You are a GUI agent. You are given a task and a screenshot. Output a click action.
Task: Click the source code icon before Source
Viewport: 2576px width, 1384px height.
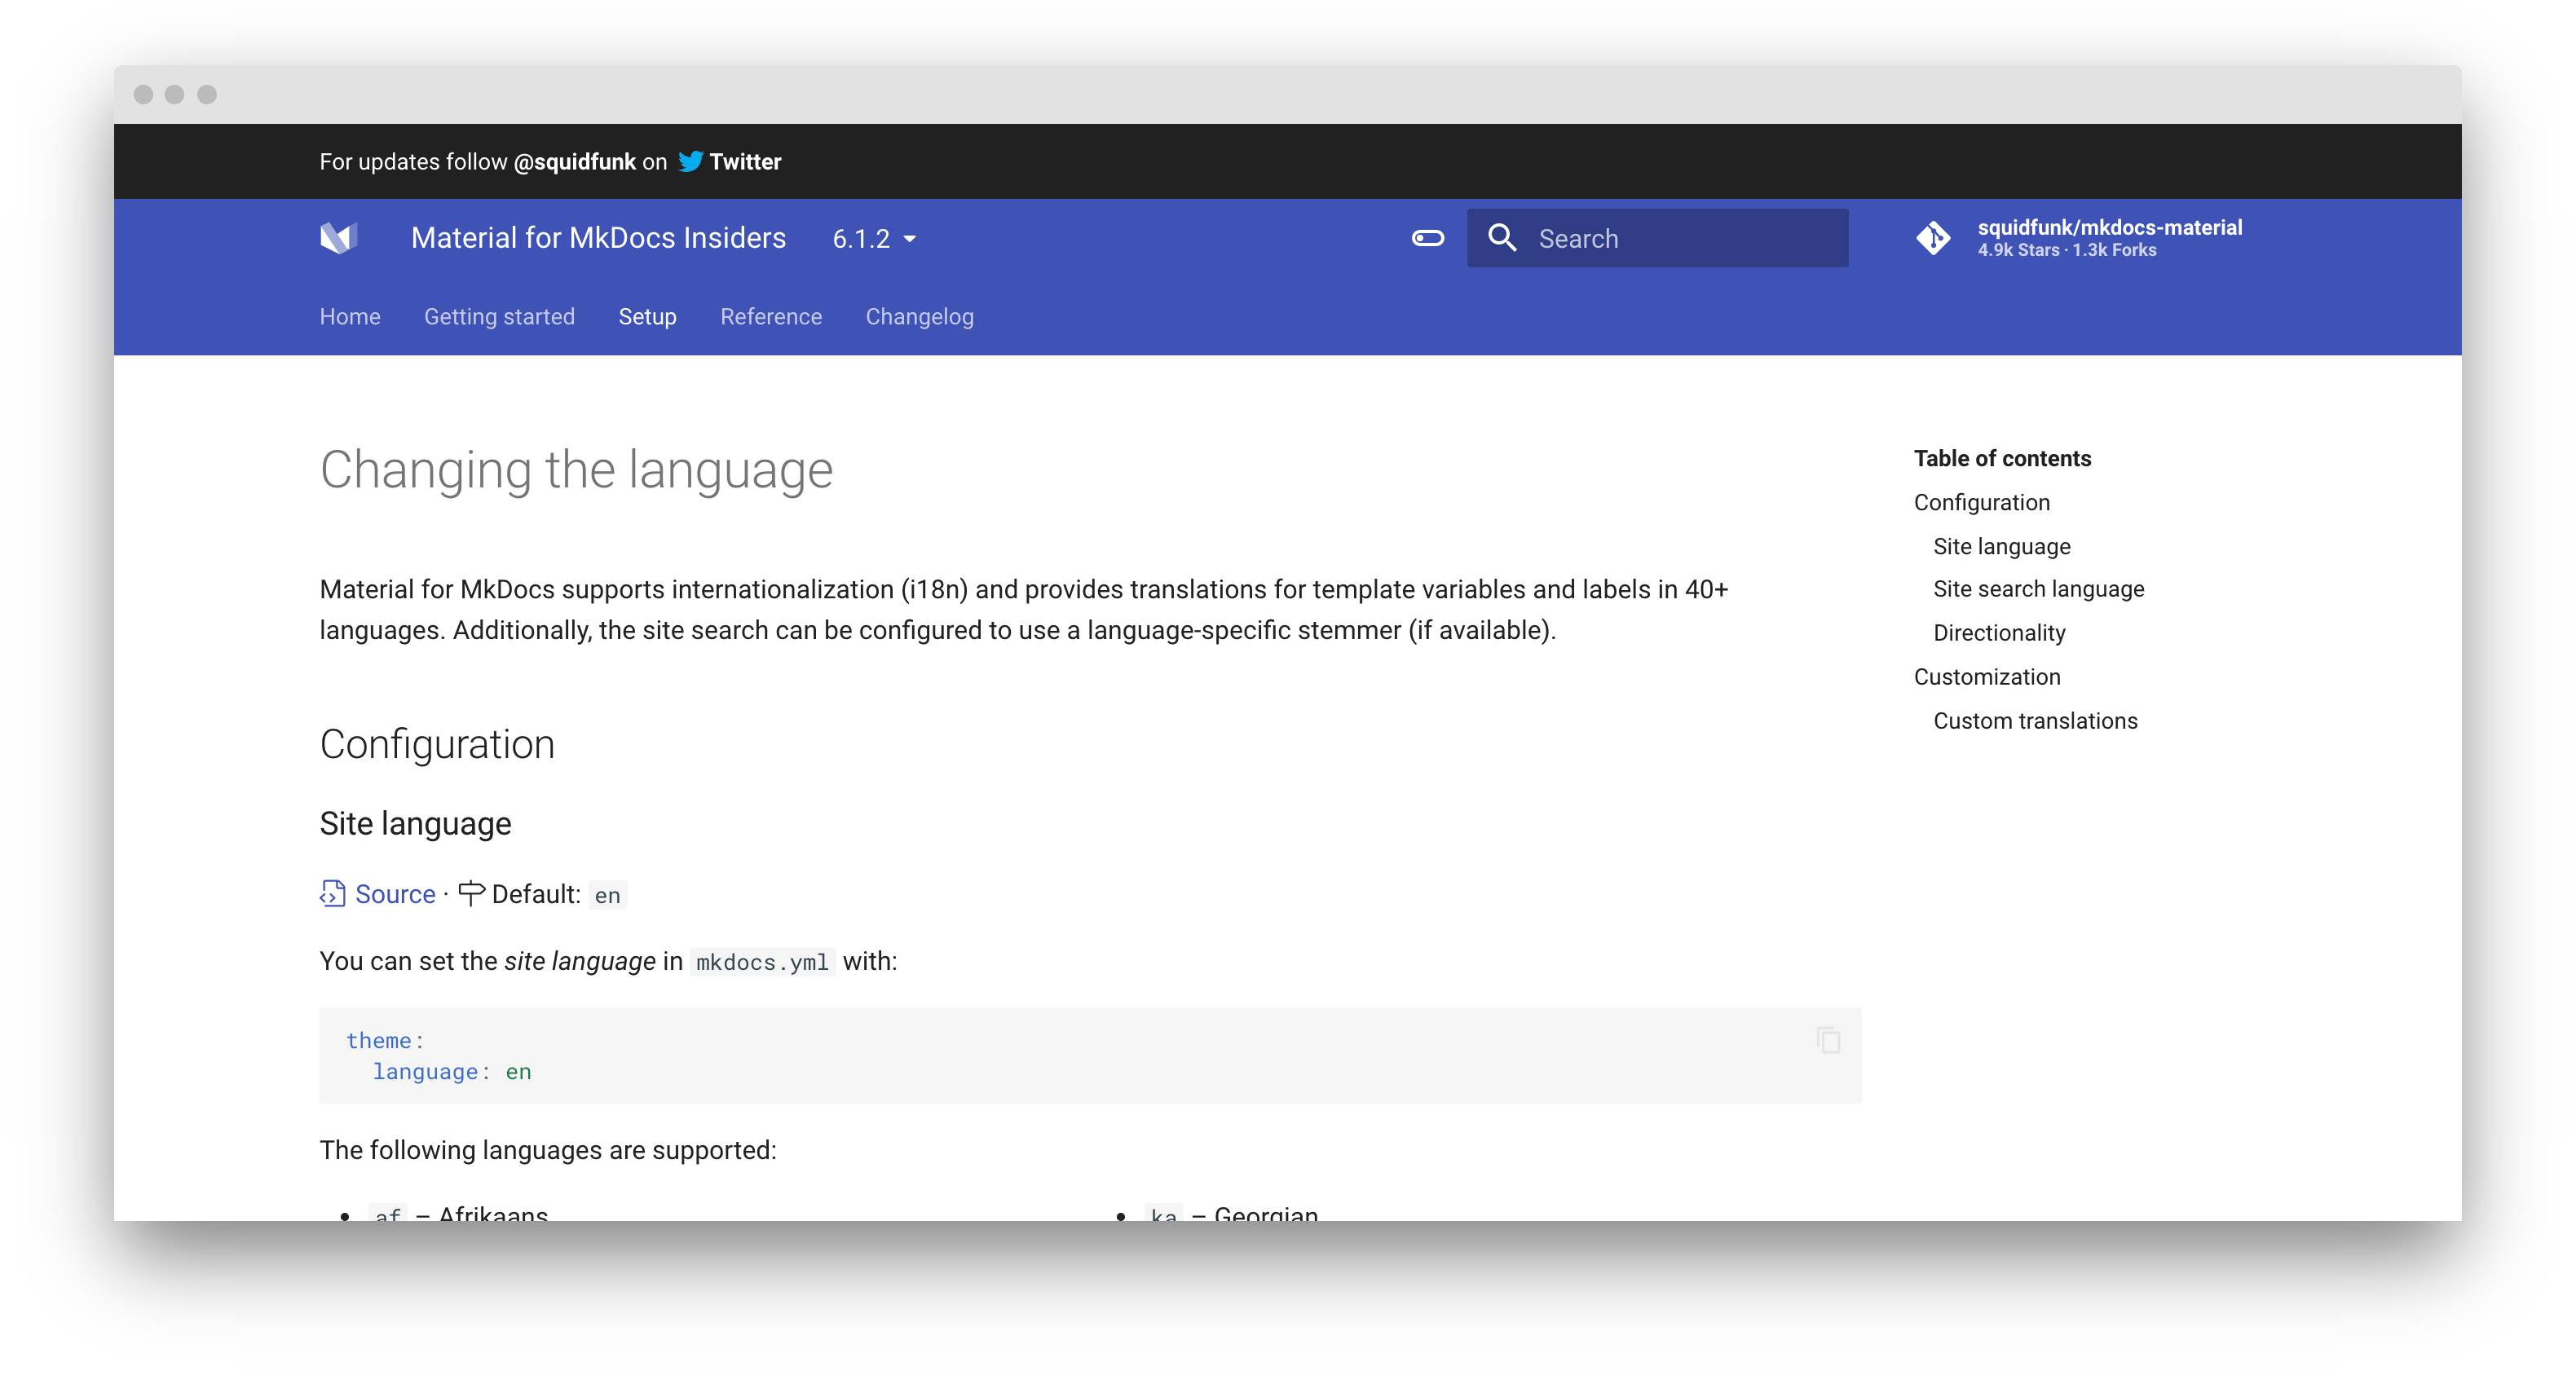pos(331,893)
